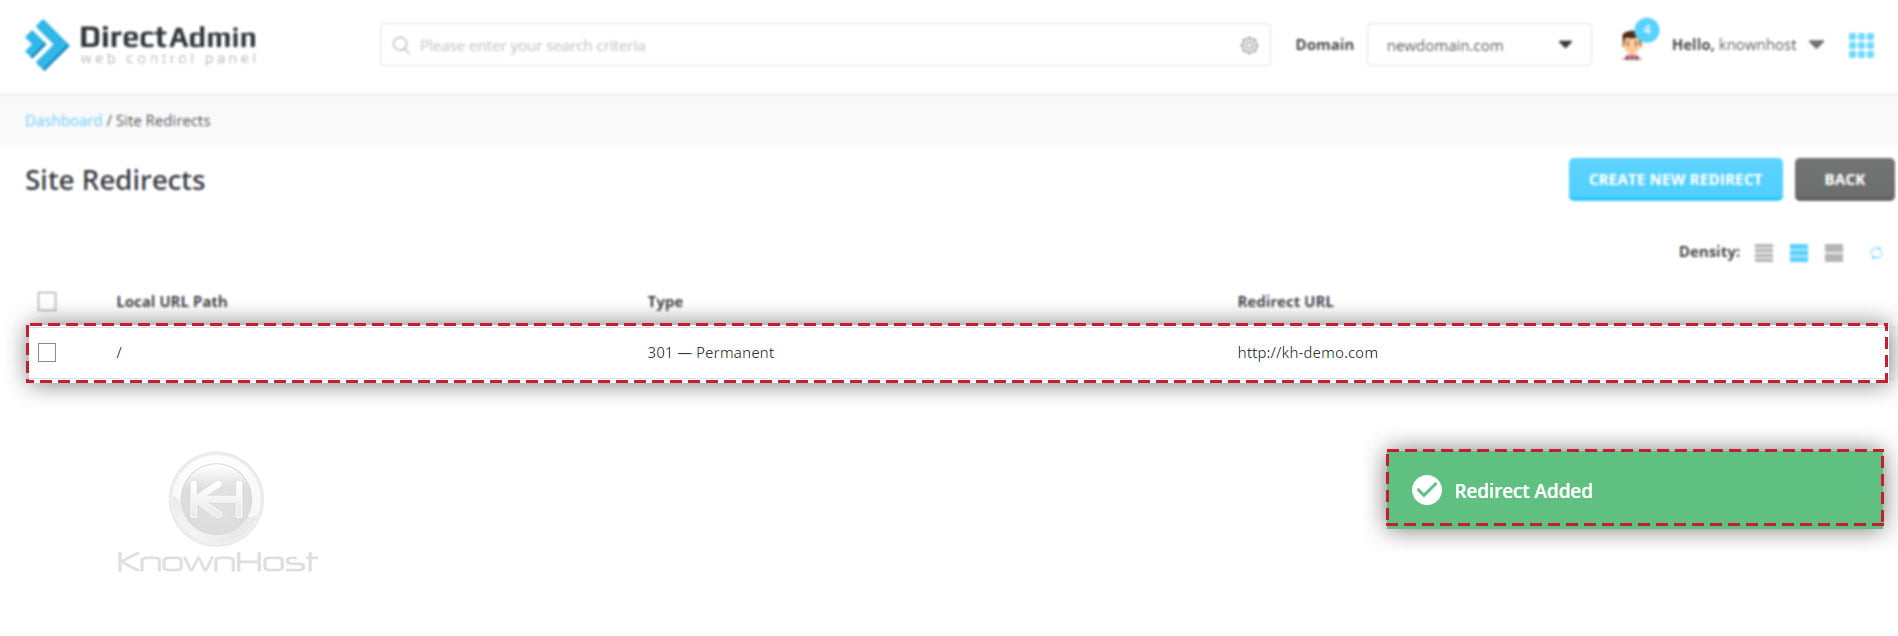This screenshot has height=636, width=1898.
Task: Dismiss the green Redirect Added notification
Action: (x=1634, y=490)
